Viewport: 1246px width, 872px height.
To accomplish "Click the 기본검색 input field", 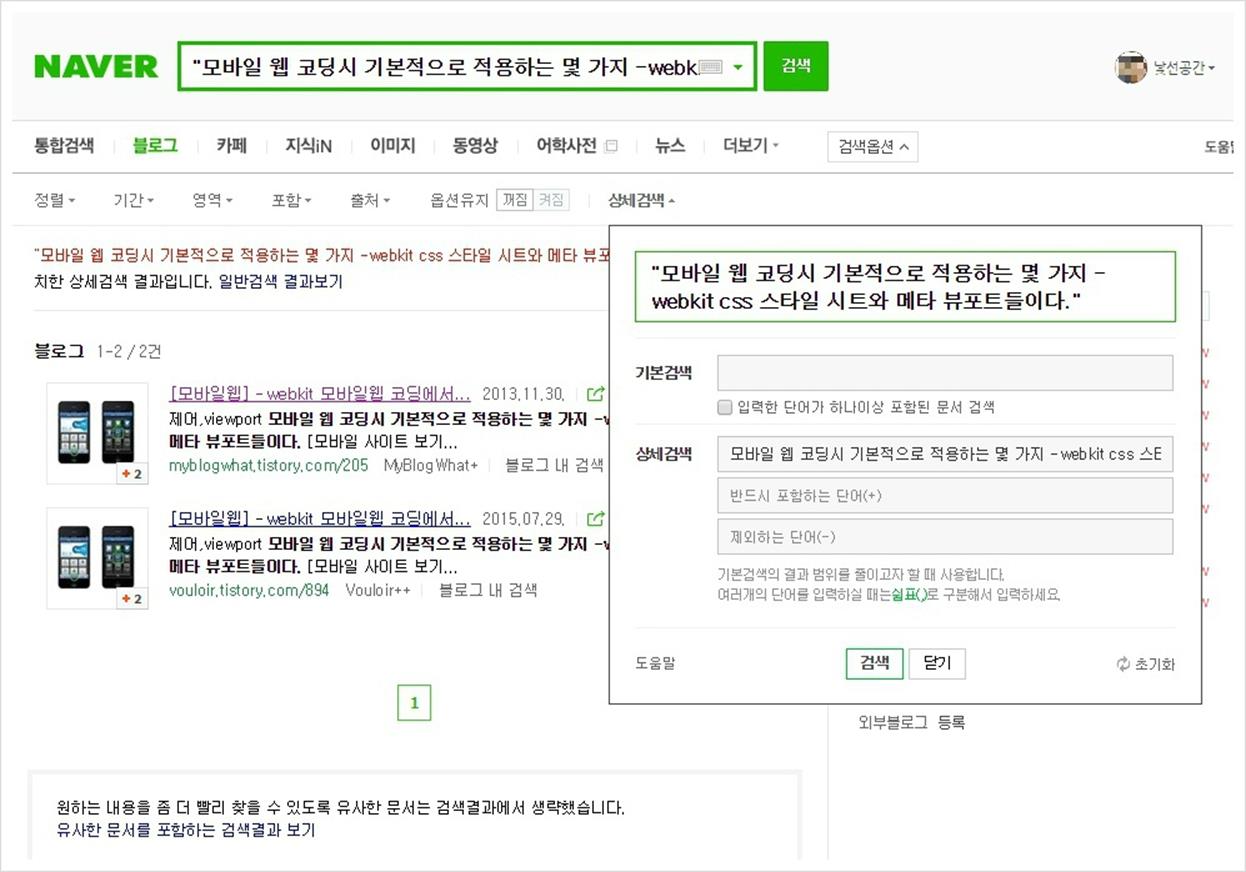I will [945, 373].
